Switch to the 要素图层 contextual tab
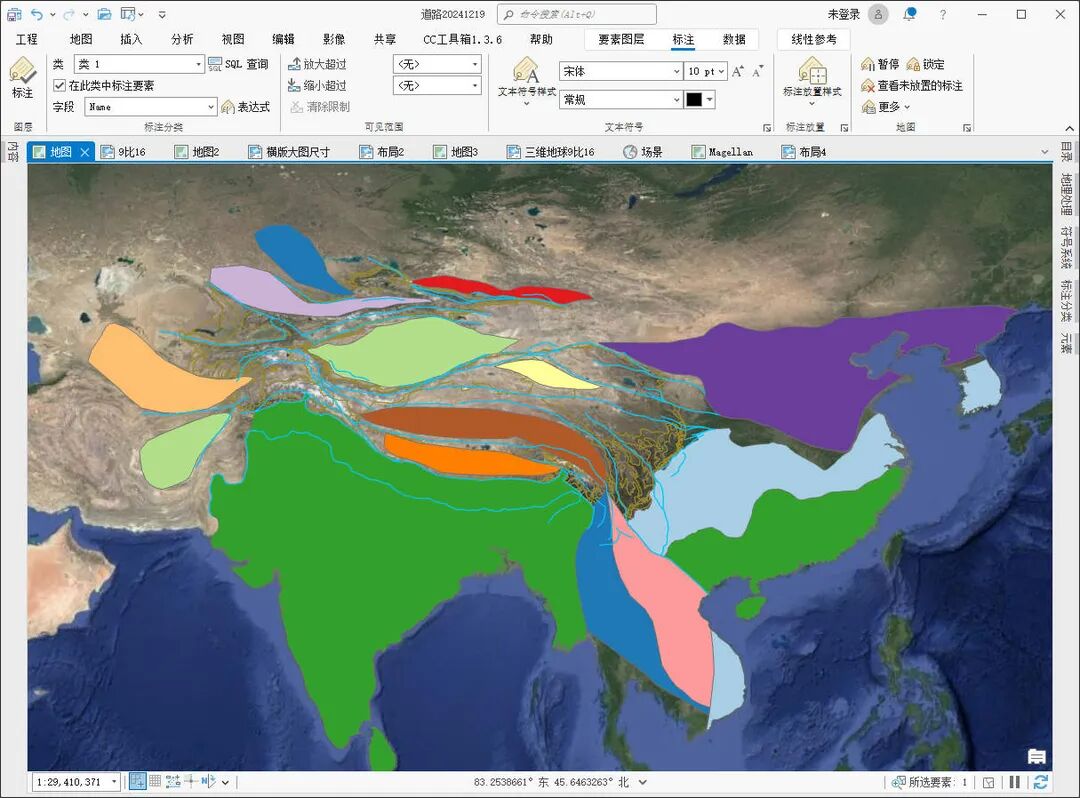Viewport: 1080px width, 798px height. point(621,39)
